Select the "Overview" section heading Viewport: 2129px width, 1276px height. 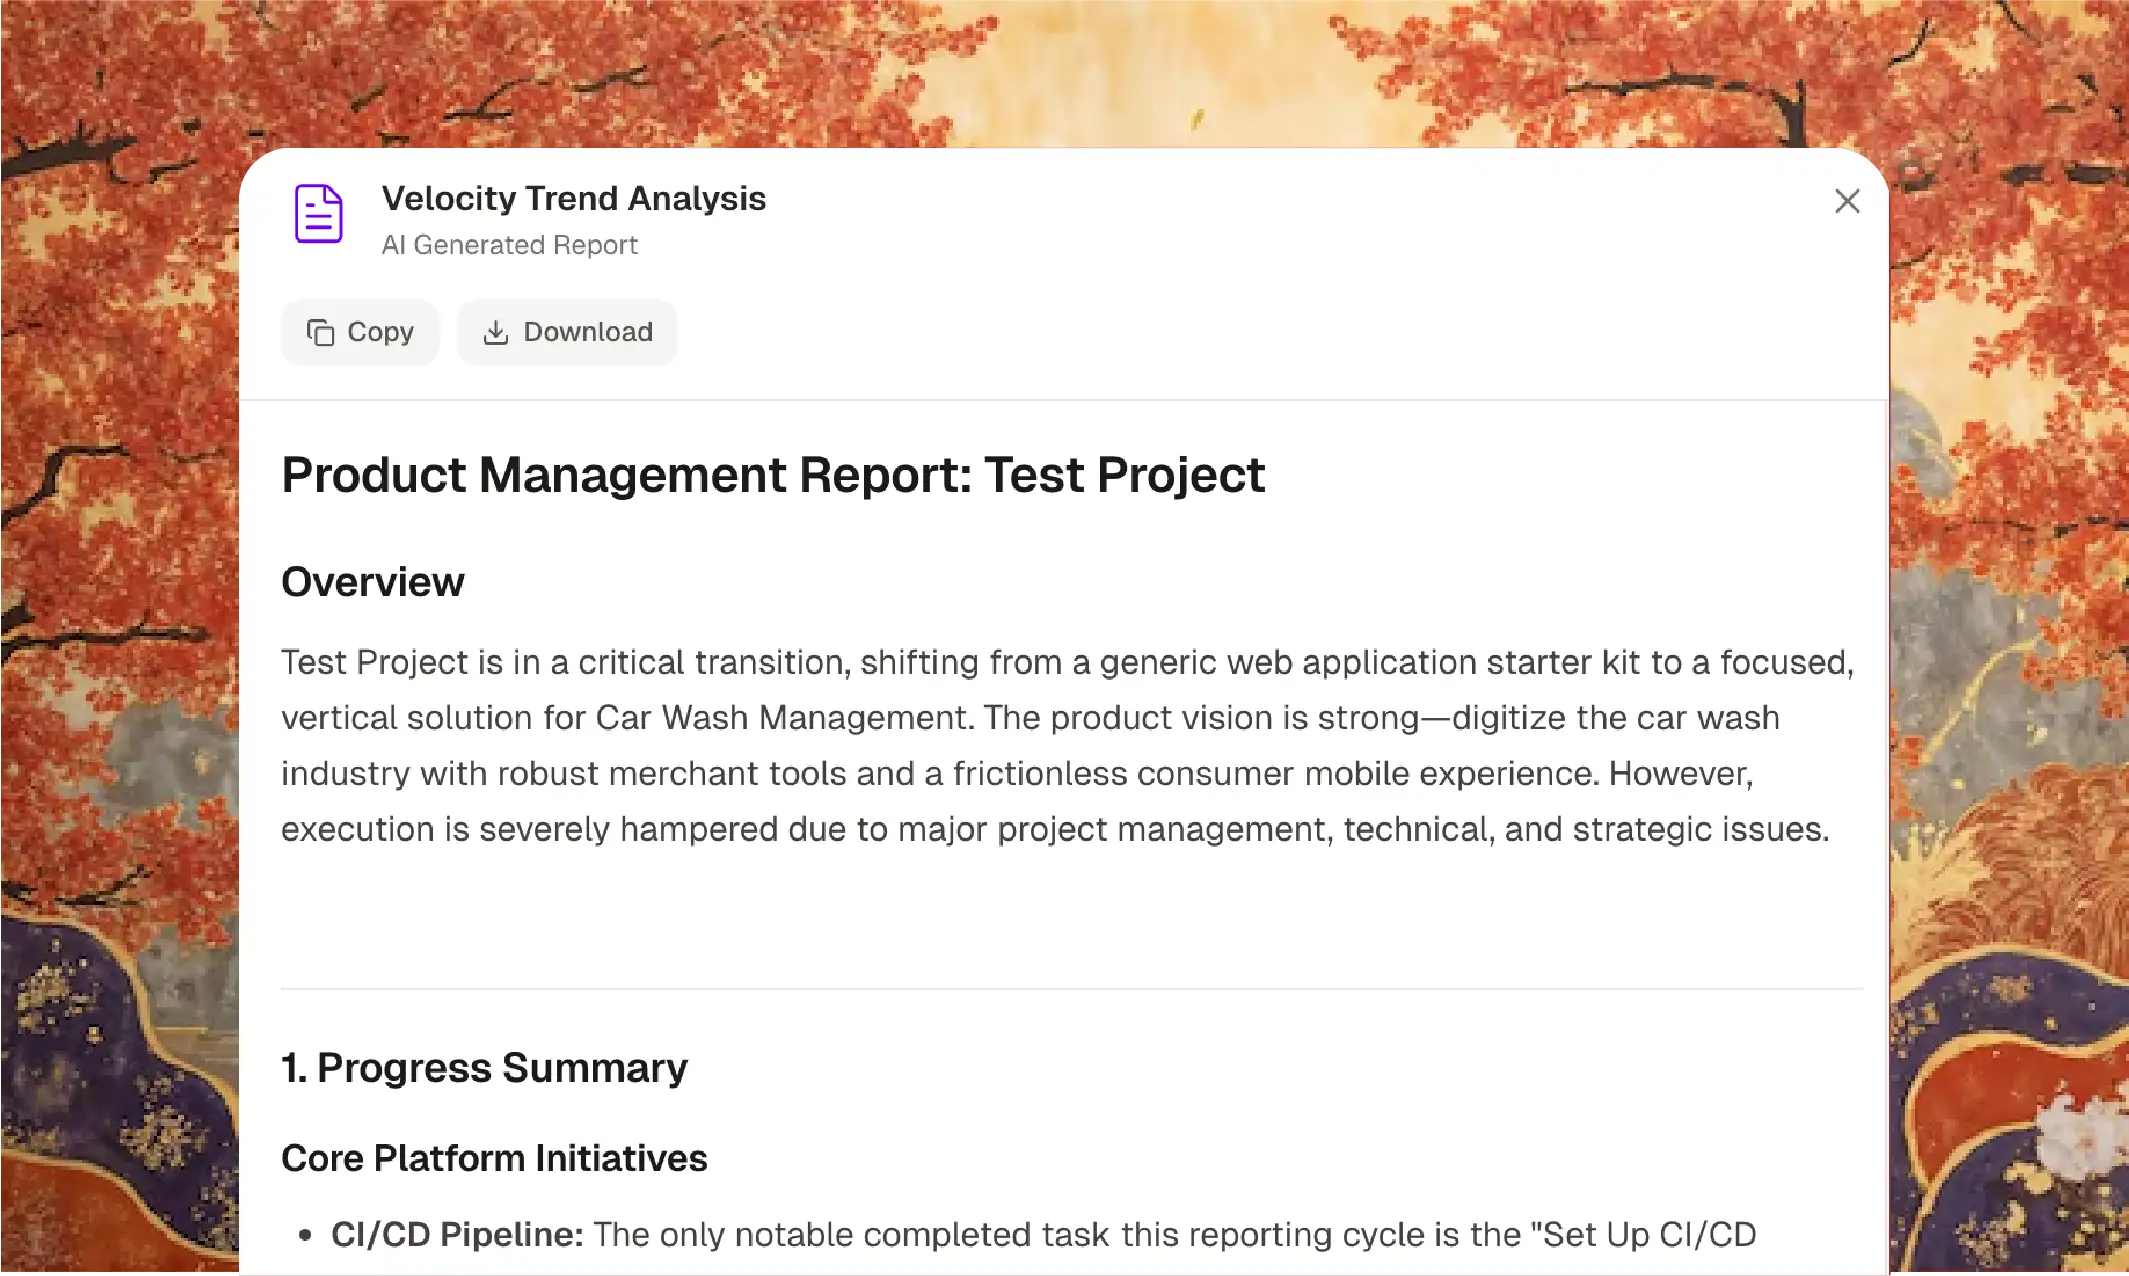(x=373, y=581)
